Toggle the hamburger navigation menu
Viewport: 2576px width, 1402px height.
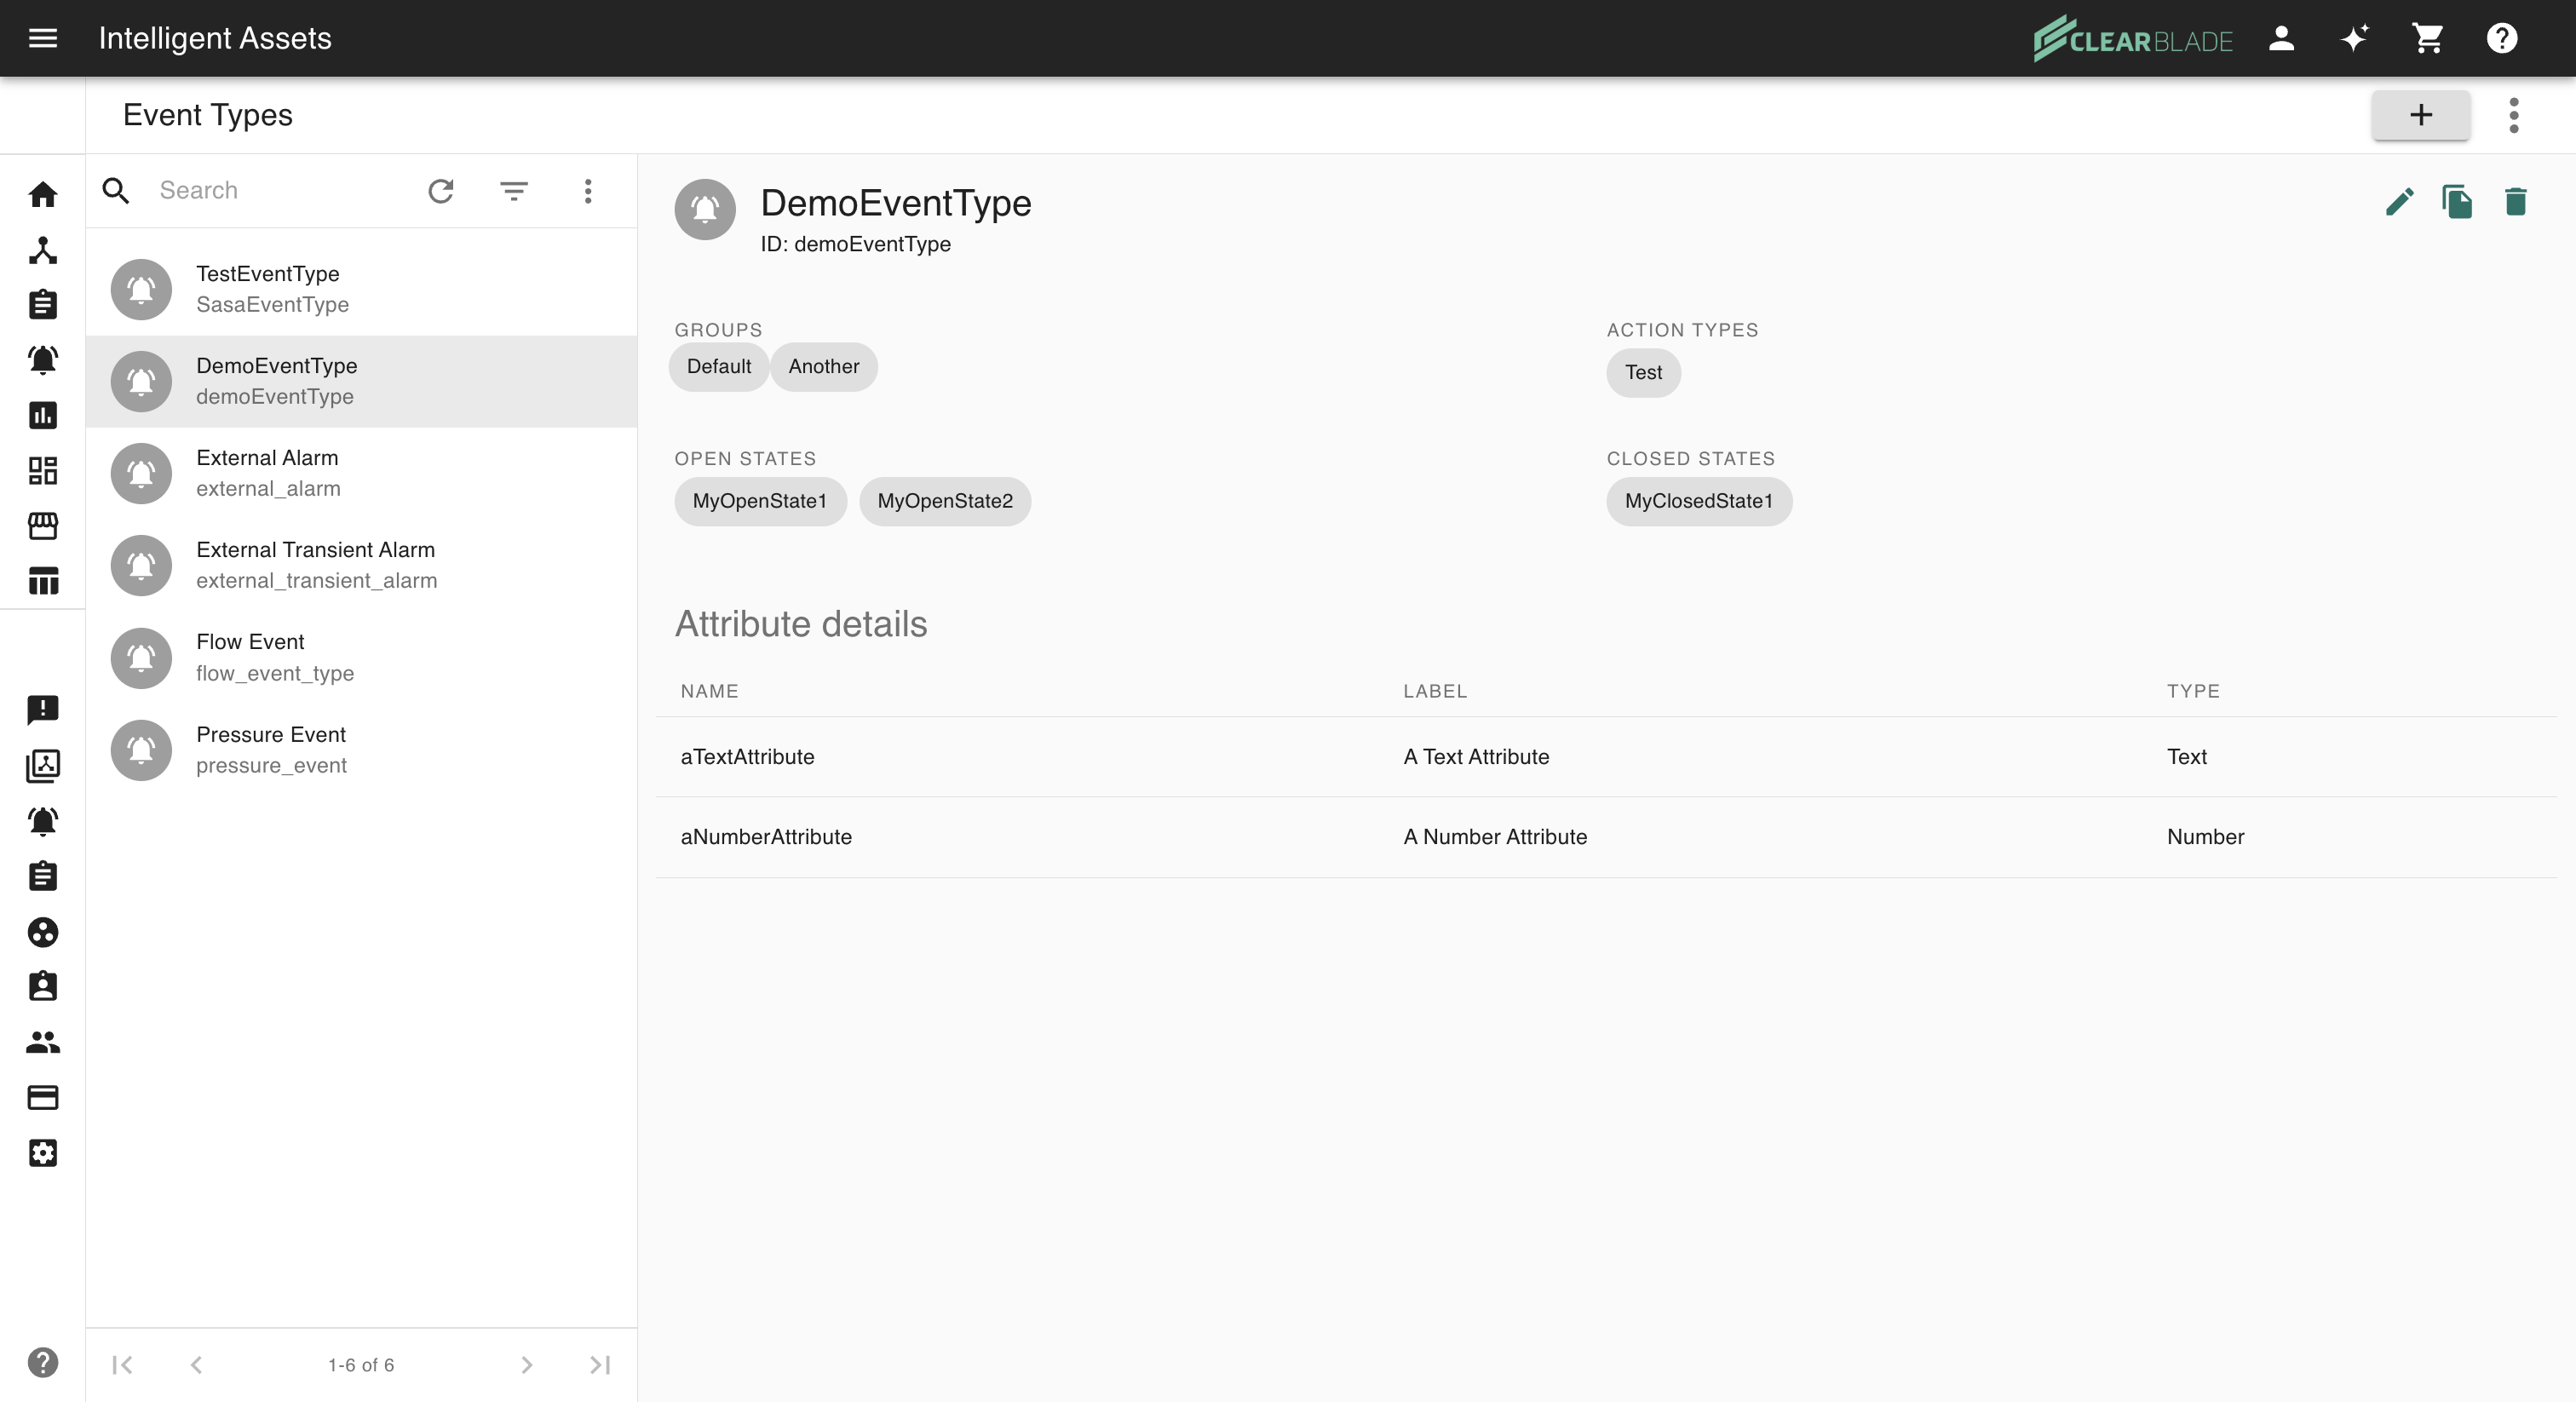coord(43,38)
